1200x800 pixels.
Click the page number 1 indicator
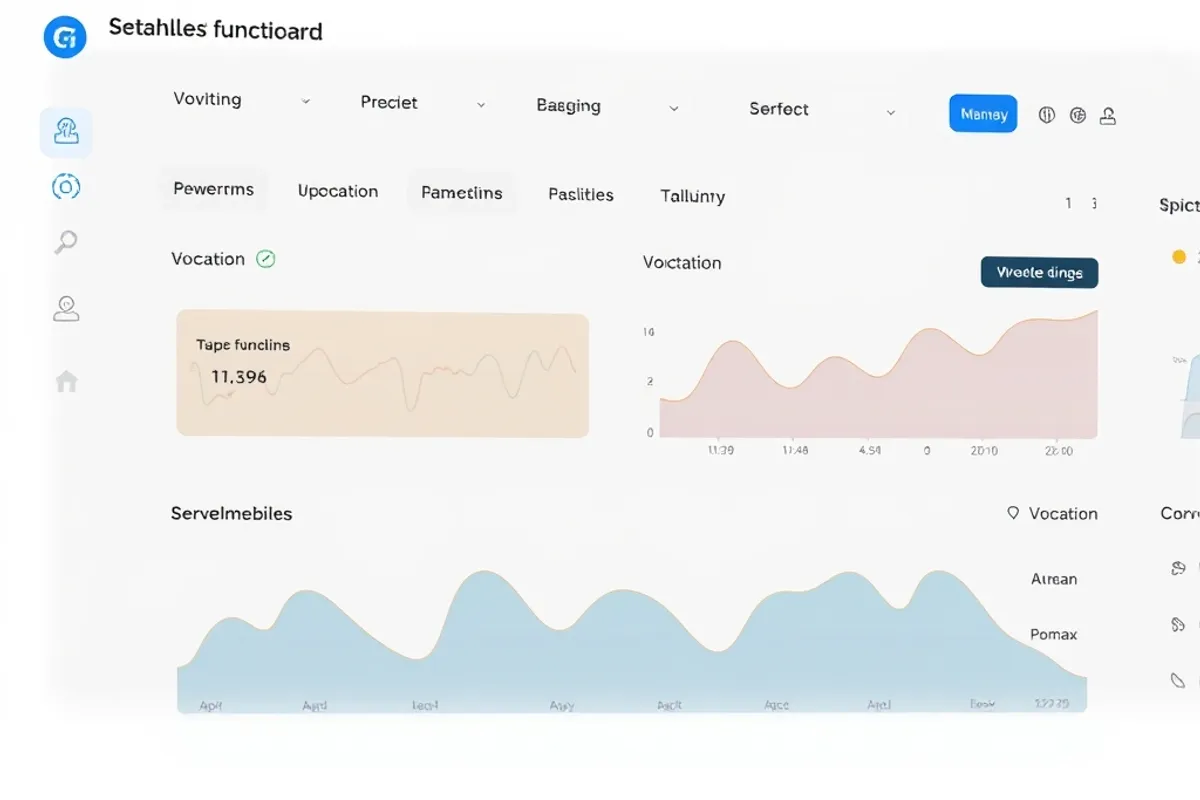(x=1069, y=203)
